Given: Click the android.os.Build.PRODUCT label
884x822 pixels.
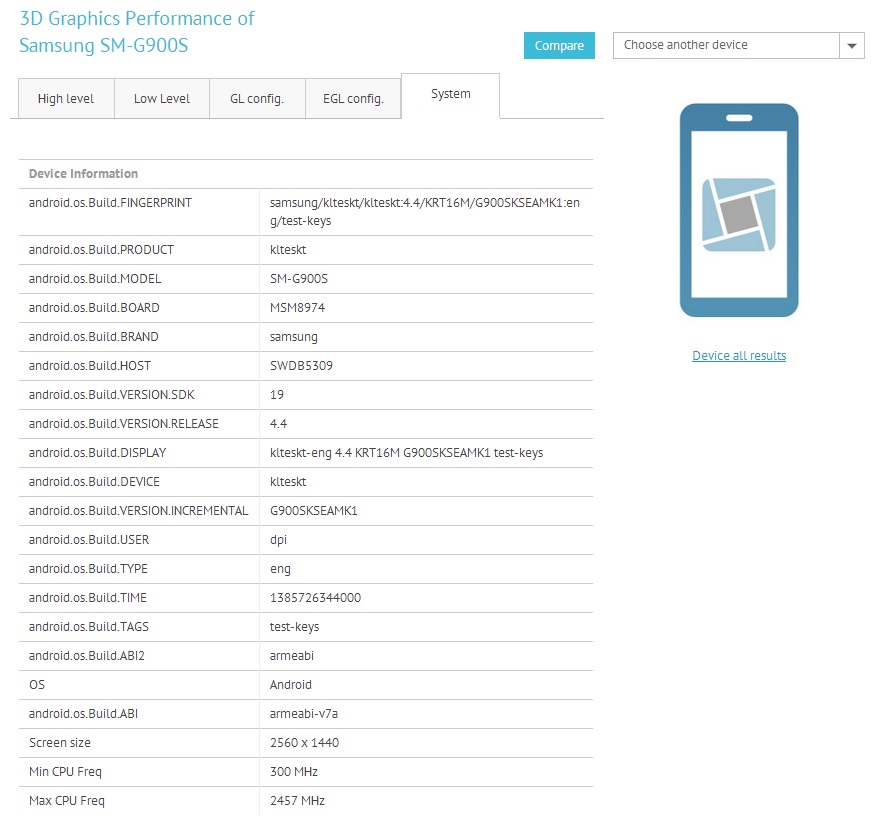Looking at the screenshot, I should coord(101,250).
